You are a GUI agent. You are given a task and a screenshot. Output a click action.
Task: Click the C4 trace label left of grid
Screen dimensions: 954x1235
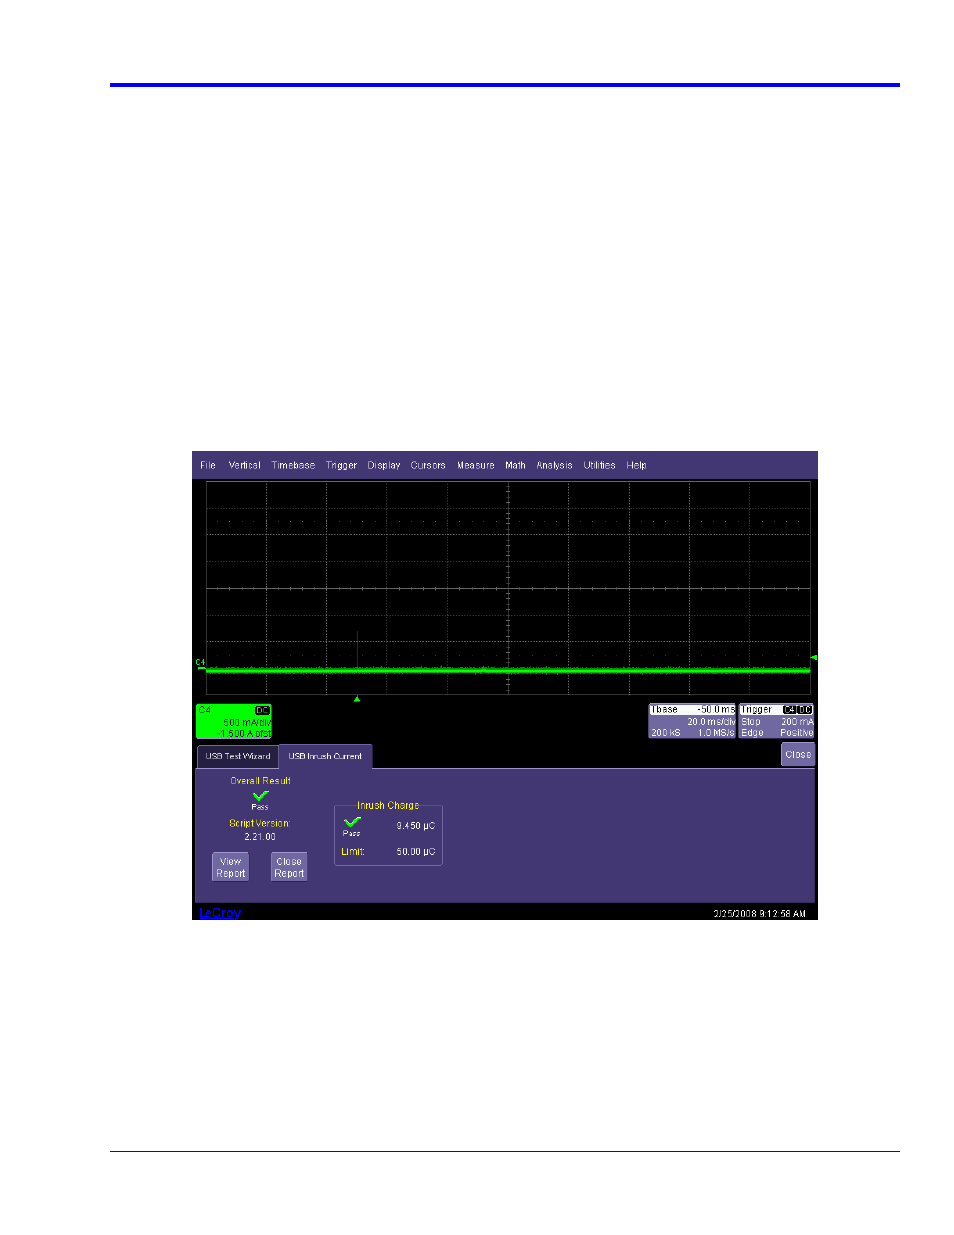[x=200, y=662]
